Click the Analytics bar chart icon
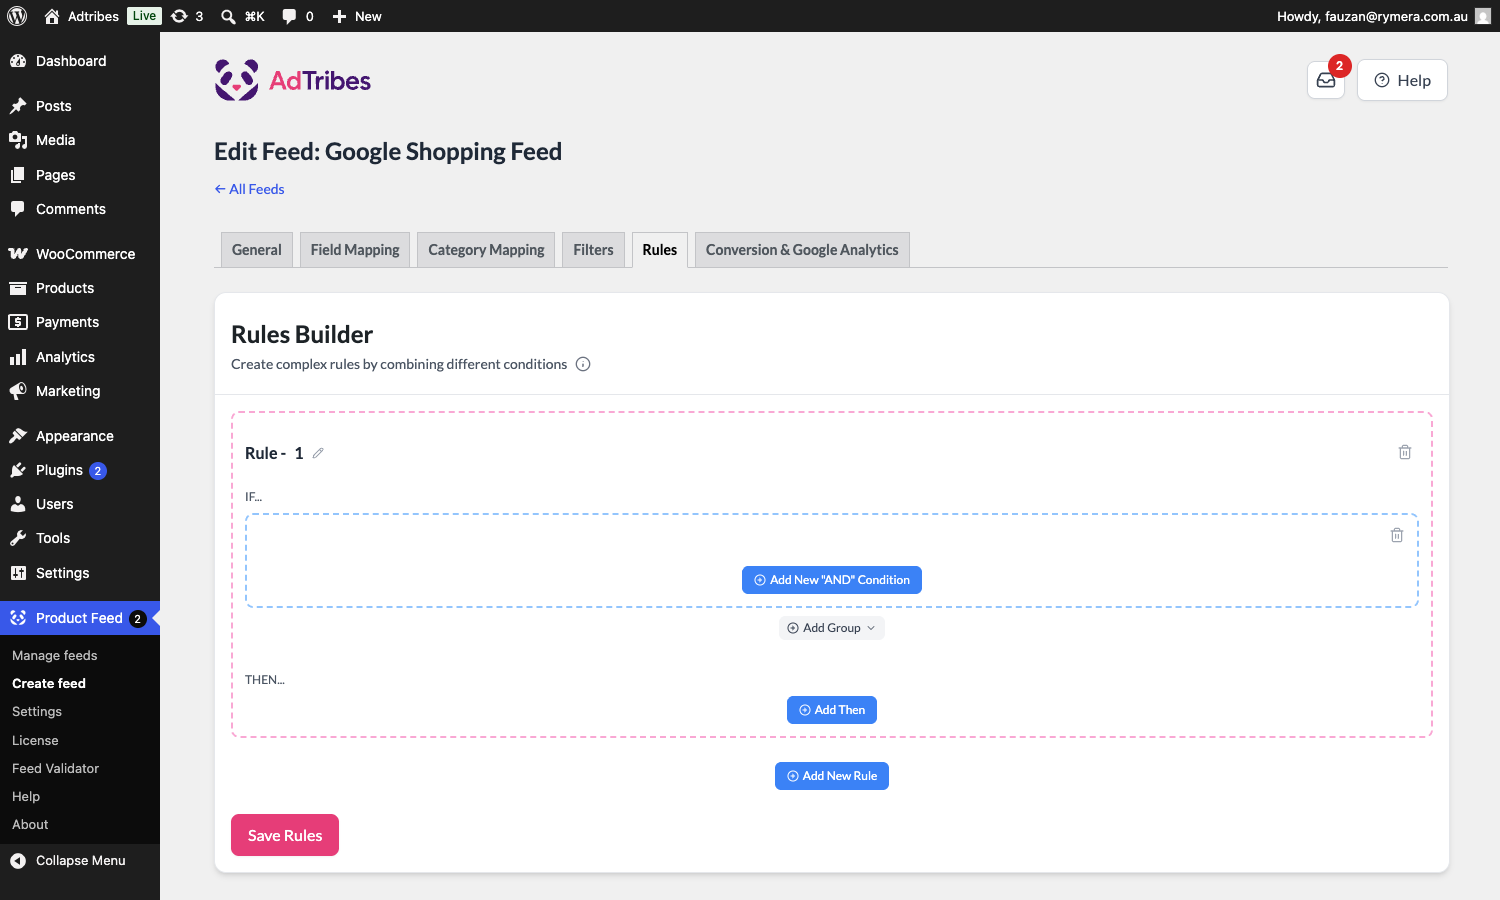1500x900 pixels. (18, 357)
